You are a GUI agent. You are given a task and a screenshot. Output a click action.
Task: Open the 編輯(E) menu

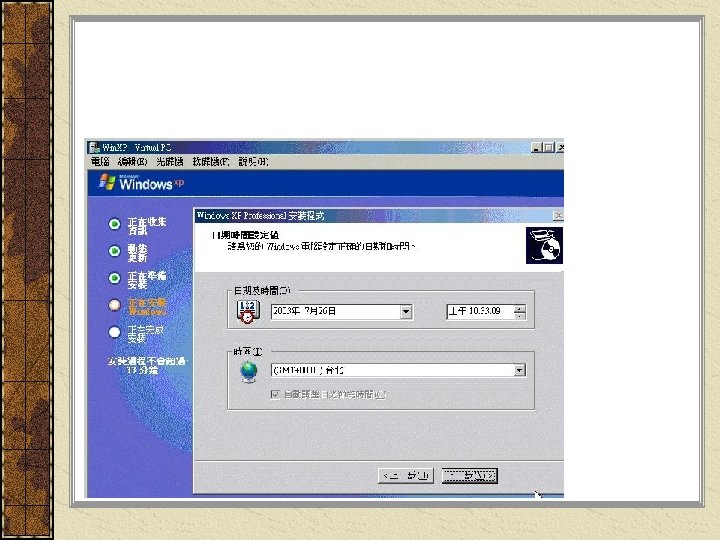(x=132, y=162)
